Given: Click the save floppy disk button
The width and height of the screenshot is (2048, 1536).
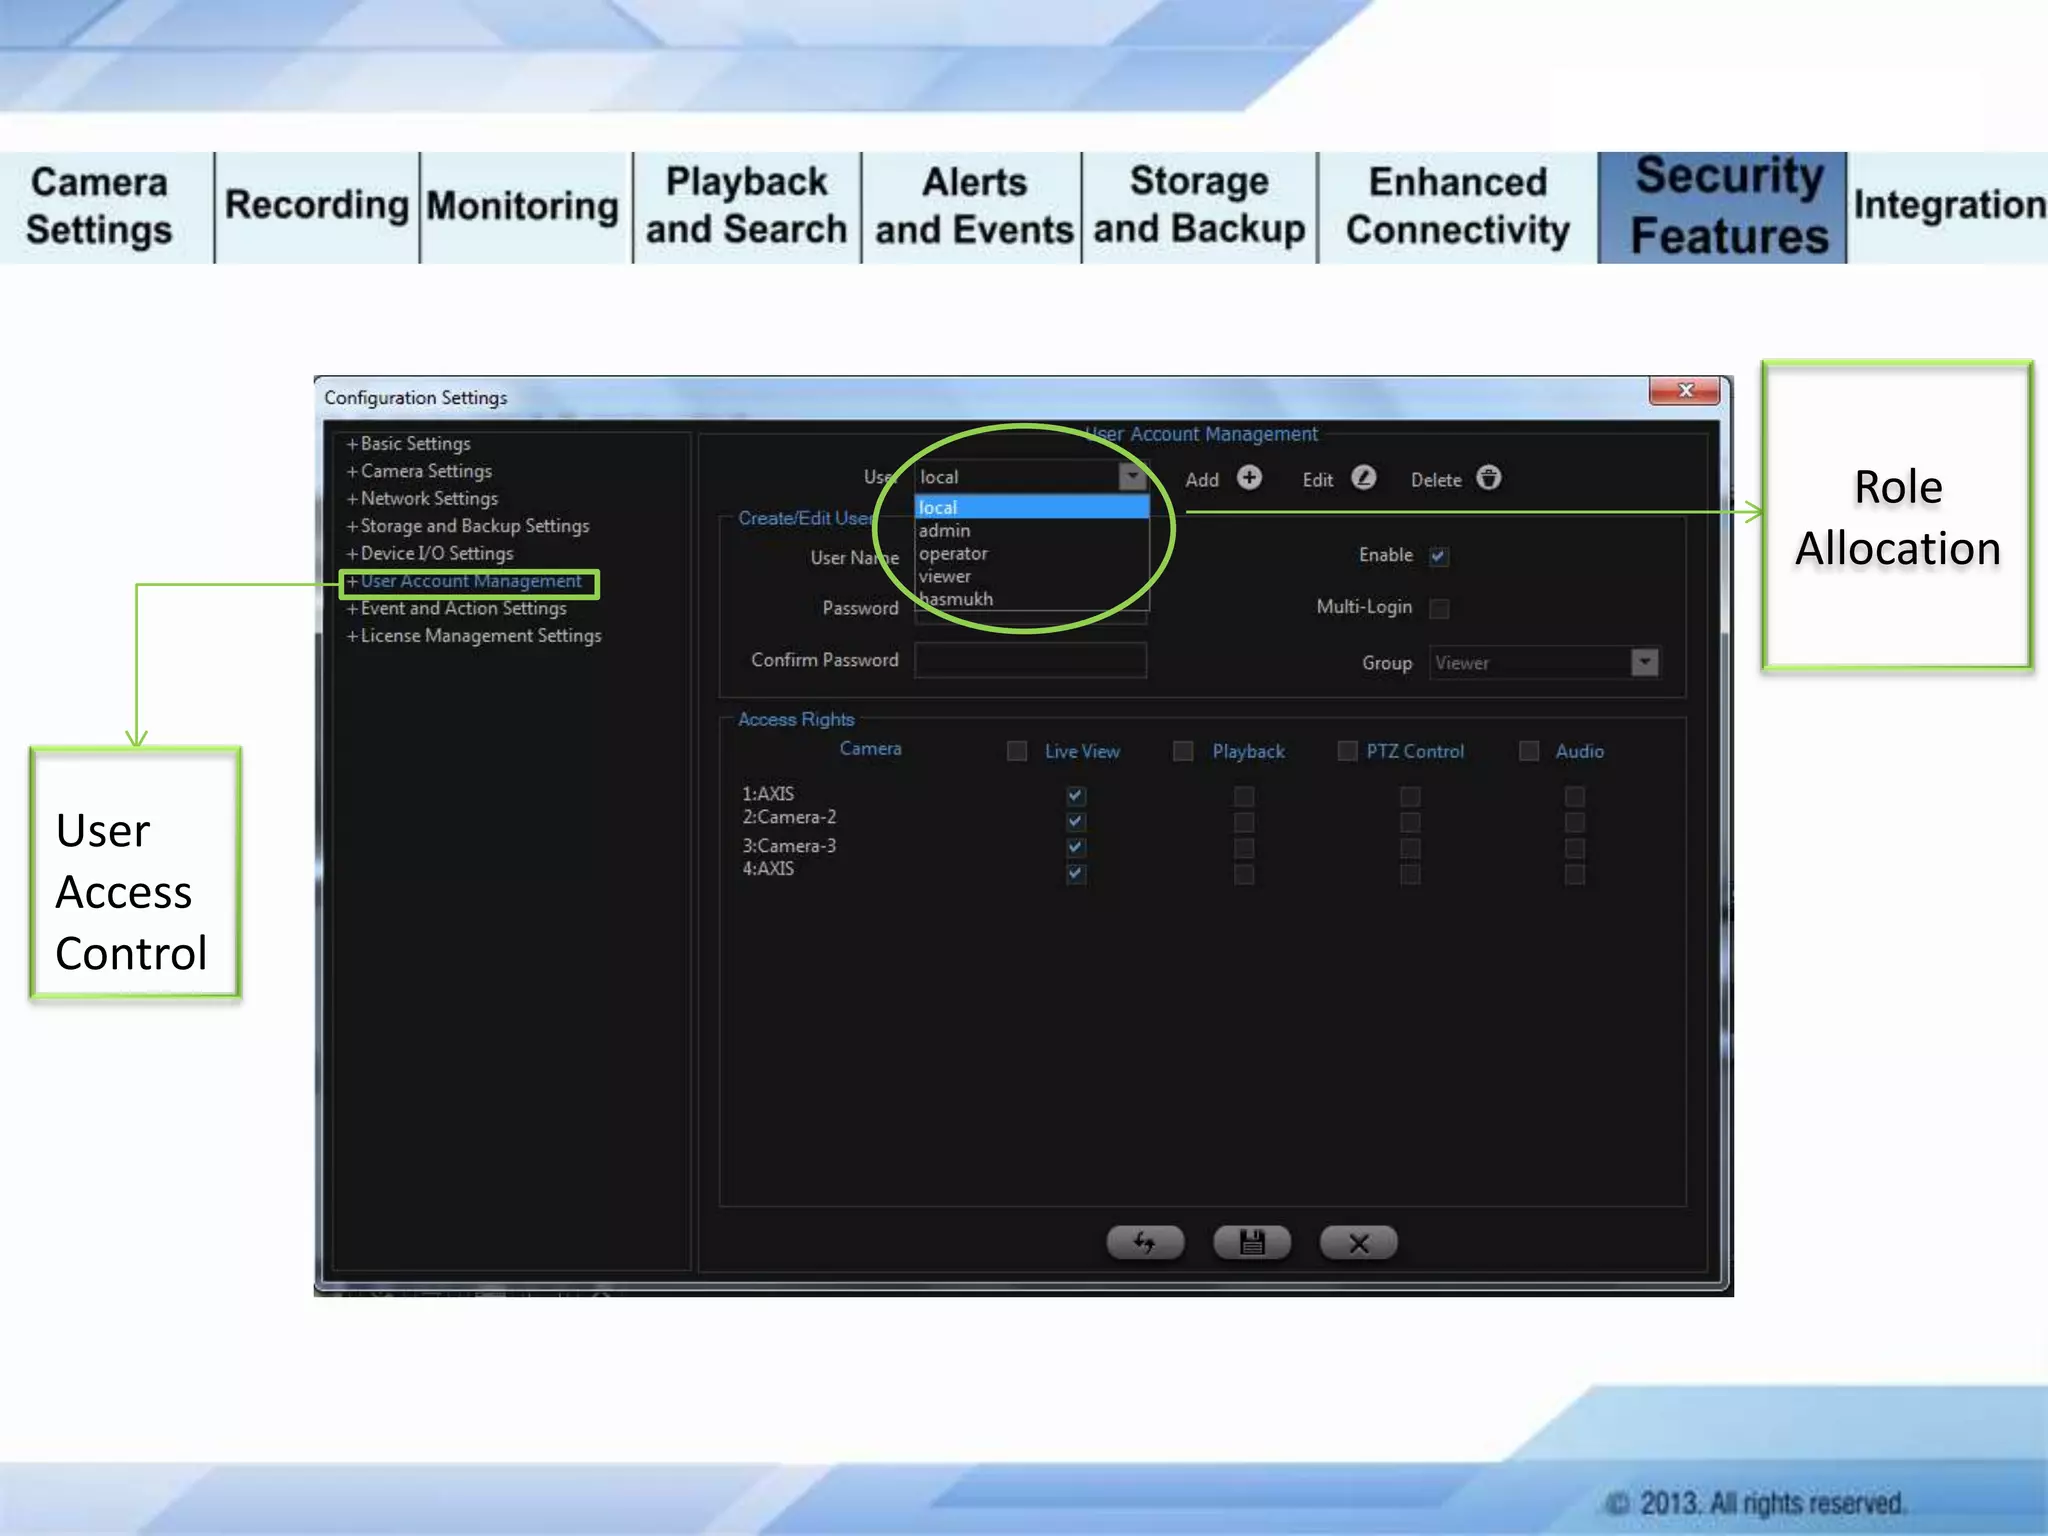Looking at the screenshot, I should pyautogui.click(x=1252, y=1242).
